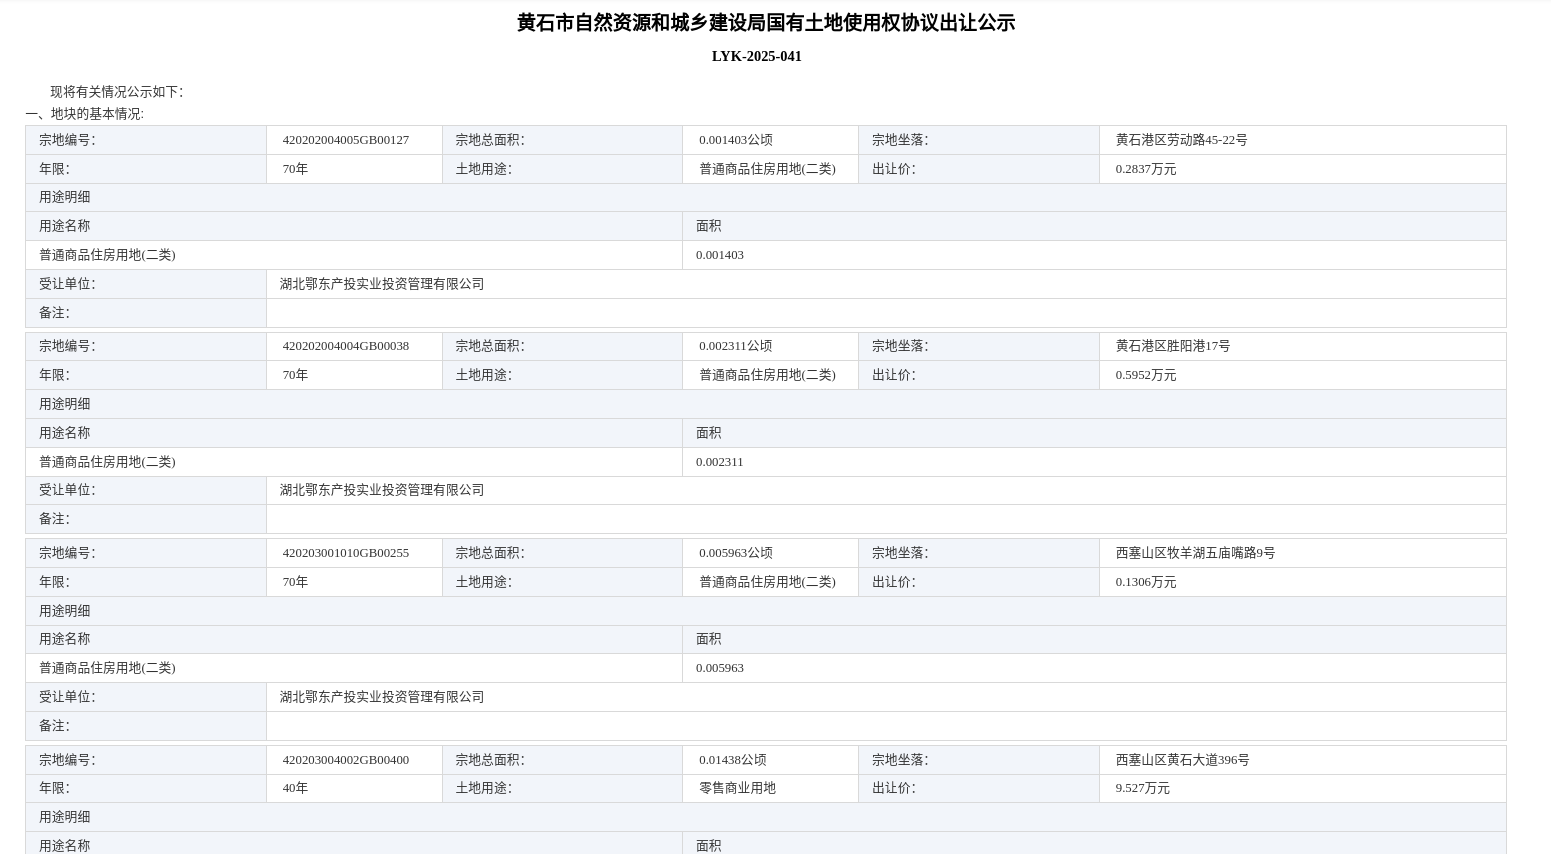Select parcel number 420203001010GB00255
The height and width of the screenshot is (854, 1551).
click(x=345, y=553)
